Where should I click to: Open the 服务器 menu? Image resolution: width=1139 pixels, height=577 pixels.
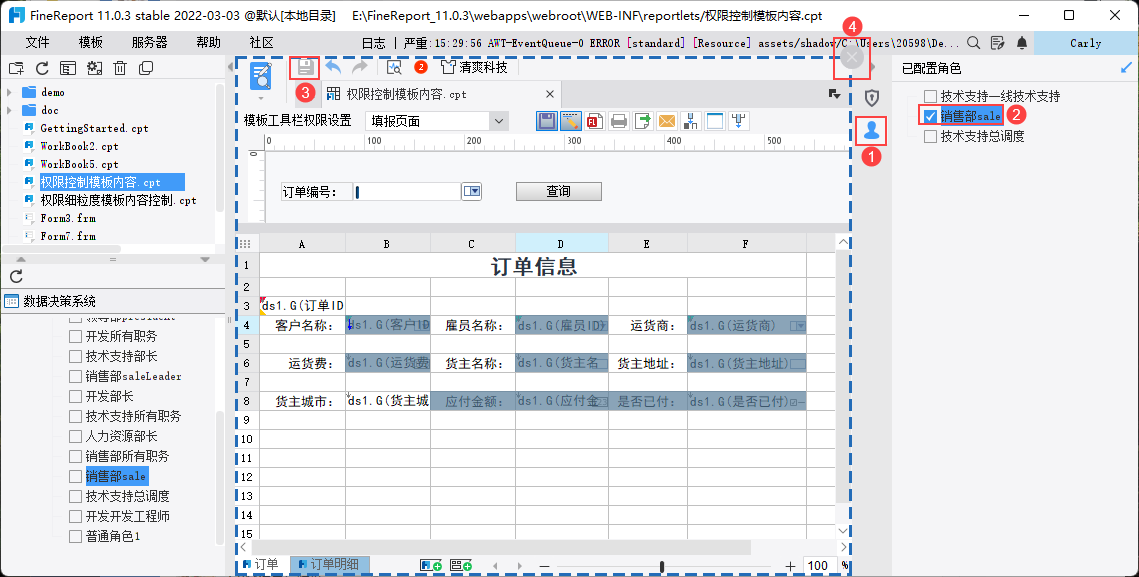point(149,43)
